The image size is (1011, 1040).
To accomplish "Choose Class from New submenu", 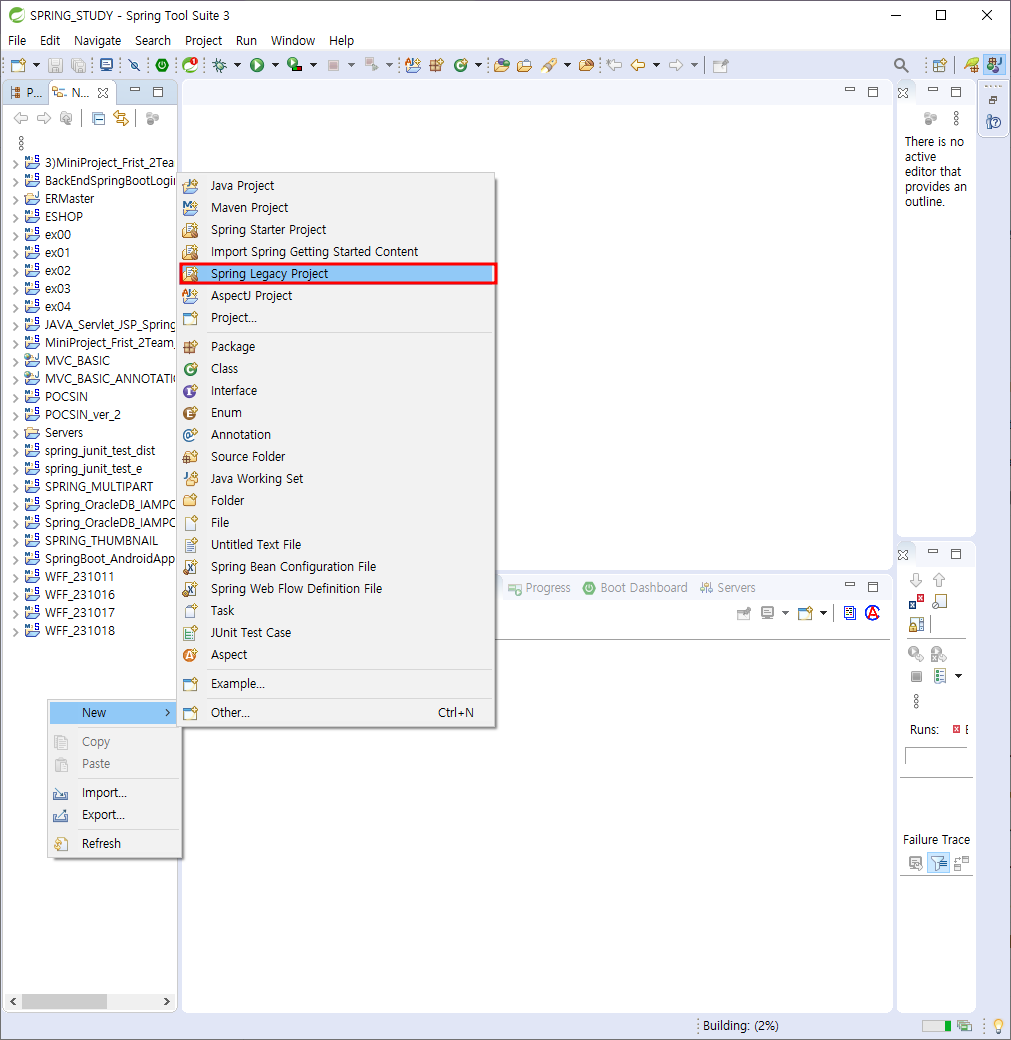I will (338, 369).
